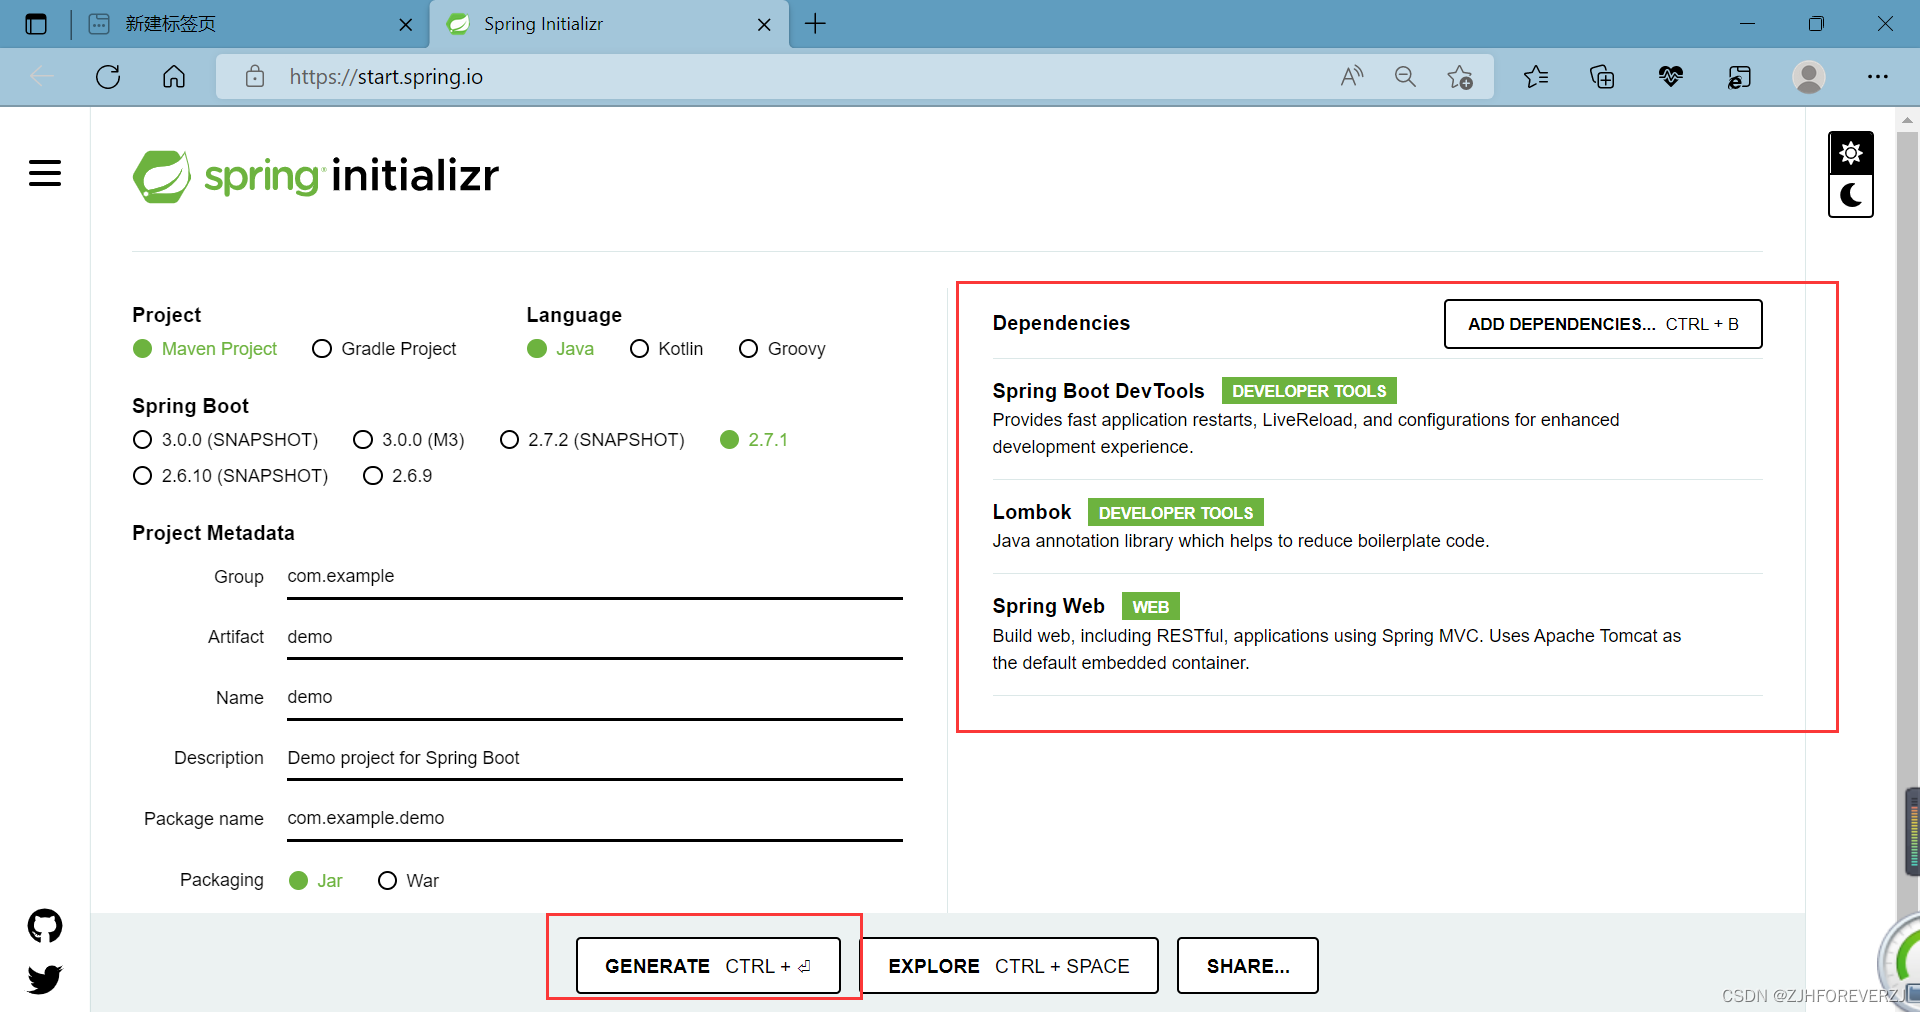The width and height of the screenshot is (1920, 1012).
Task: Select Spring Boot 2.7.2 (SNAPSHOT)
Action: click(593, 440)
